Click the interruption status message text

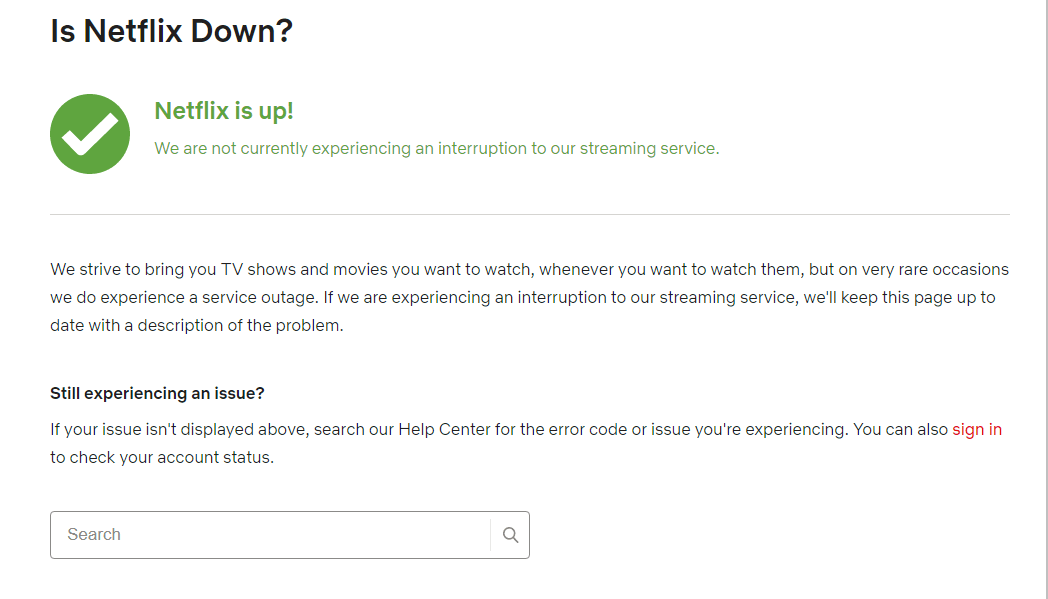pyautogui.click(x=436, y=147)
